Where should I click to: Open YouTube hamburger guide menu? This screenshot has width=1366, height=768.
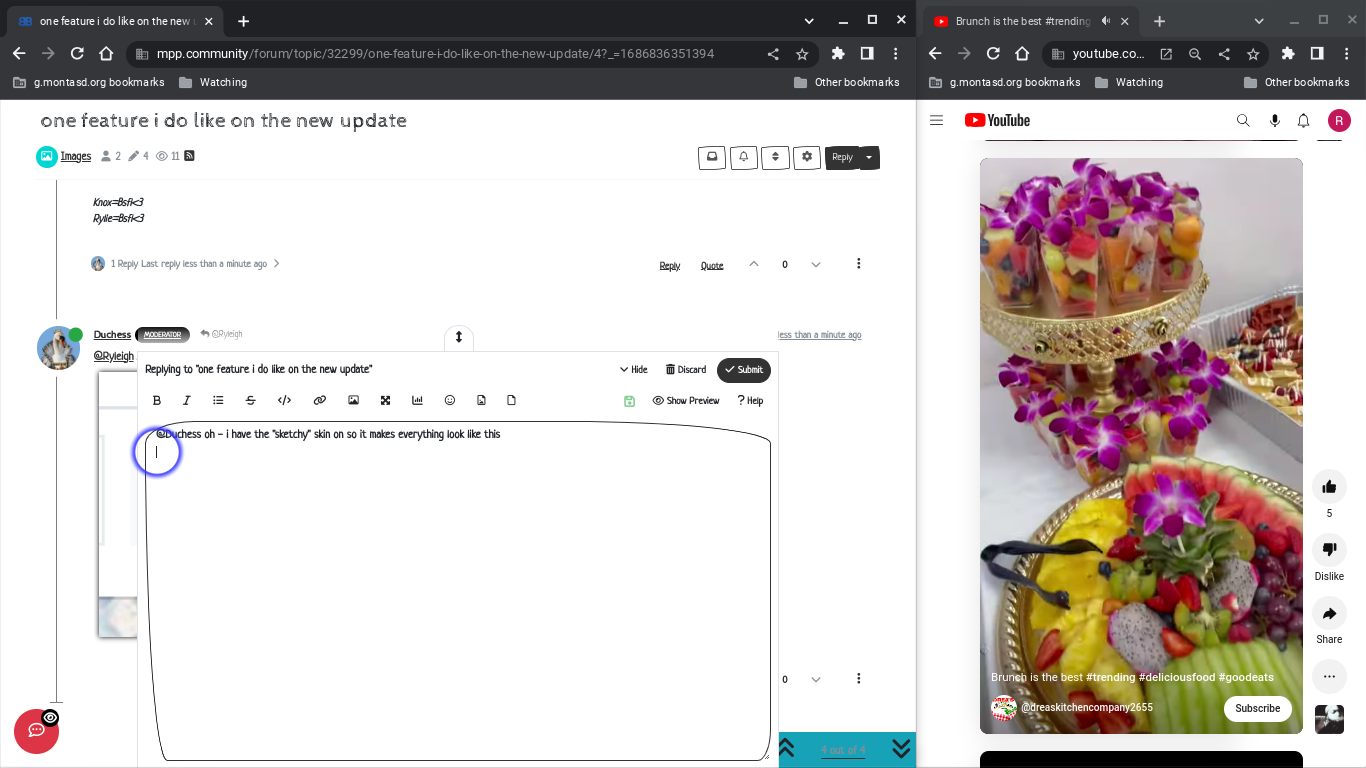click(x=936, y=120)
